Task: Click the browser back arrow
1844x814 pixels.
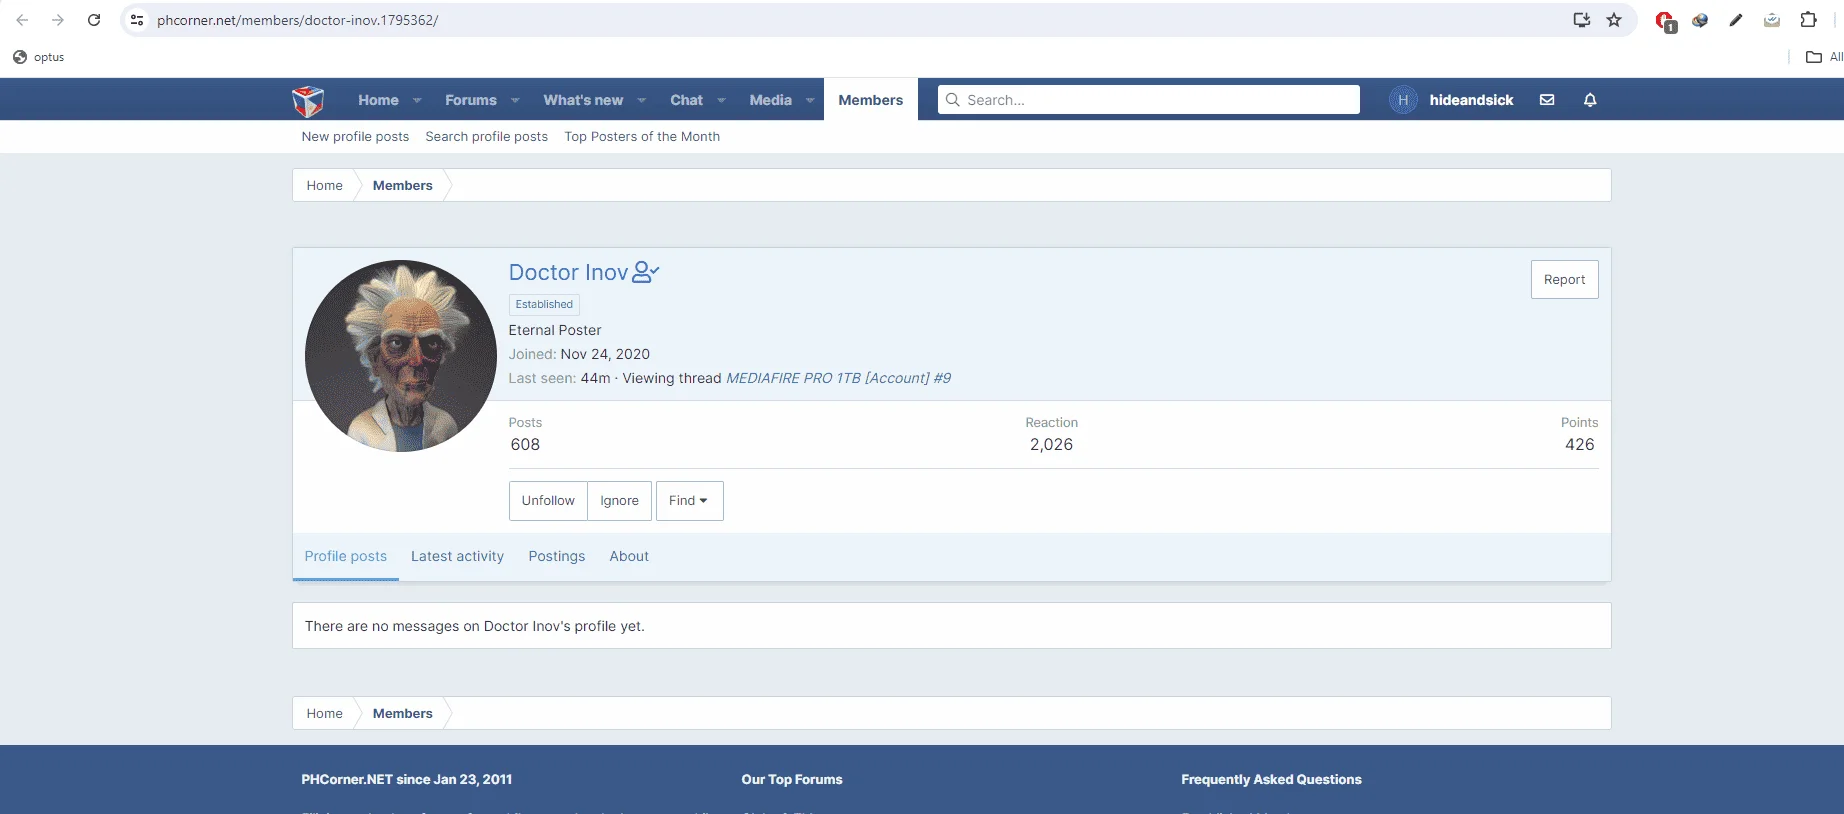Action: (x=22, y=20)
